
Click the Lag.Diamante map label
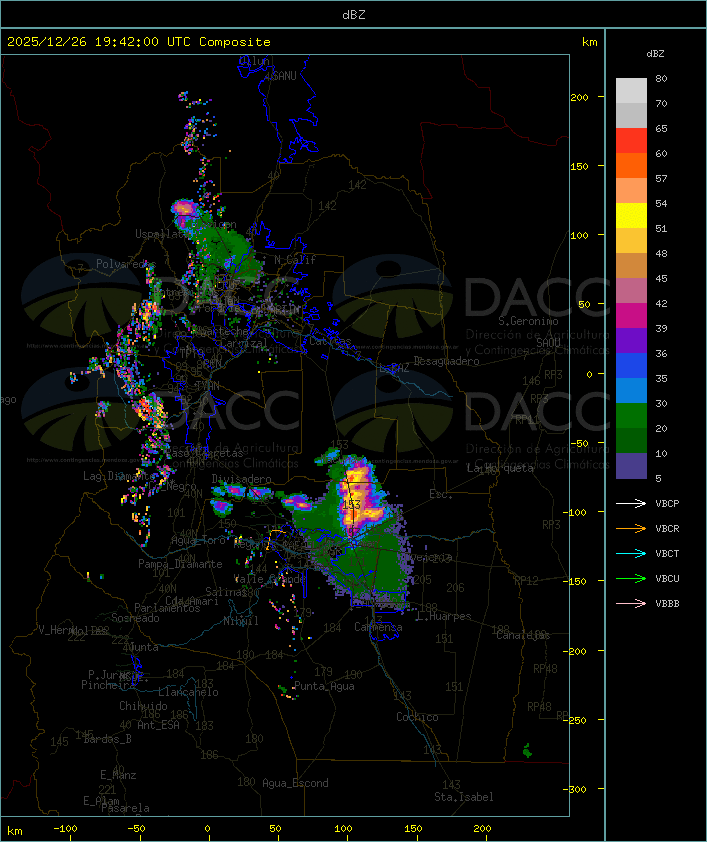coord(119,476)
